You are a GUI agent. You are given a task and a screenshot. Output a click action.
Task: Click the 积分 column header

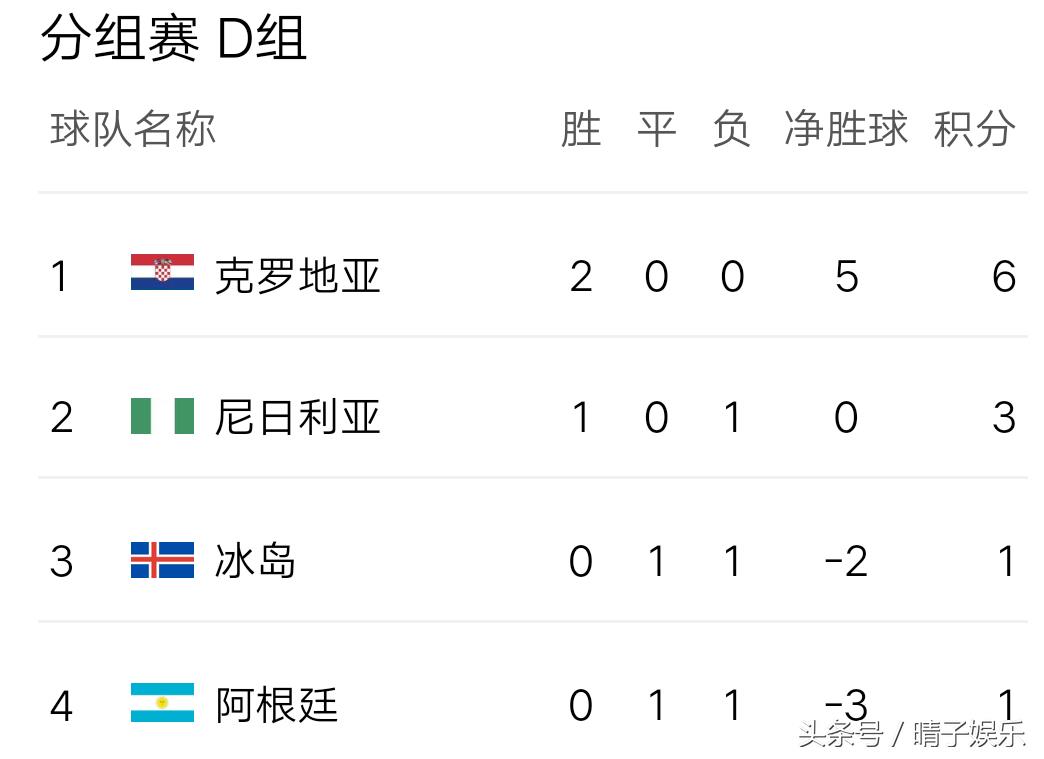(974, 130)
